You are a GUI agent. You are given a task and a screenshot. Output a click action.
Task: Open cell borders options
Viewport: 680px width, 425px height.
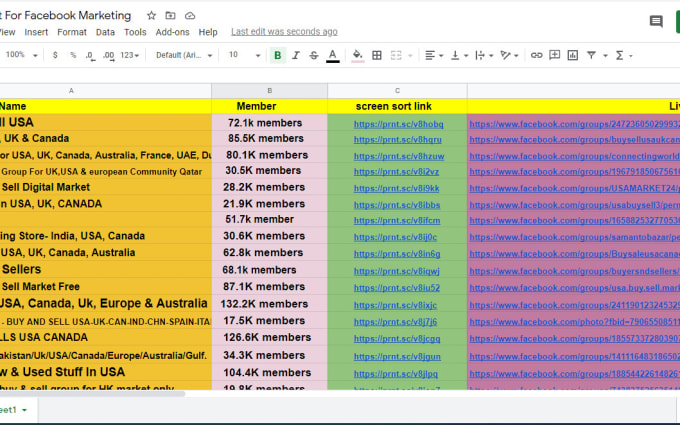[377, 55]
